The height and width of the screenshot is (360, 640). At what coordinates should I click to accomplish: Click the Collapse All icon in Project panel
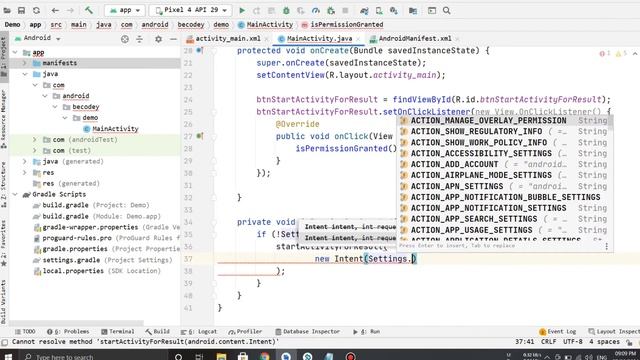(140, 39)
